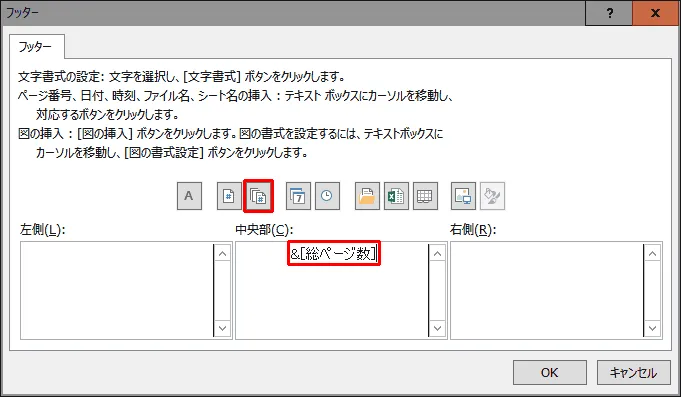Screen dimensions: 681x397
Task: Click the 中央部(C): label
Action: click(264, 229)
